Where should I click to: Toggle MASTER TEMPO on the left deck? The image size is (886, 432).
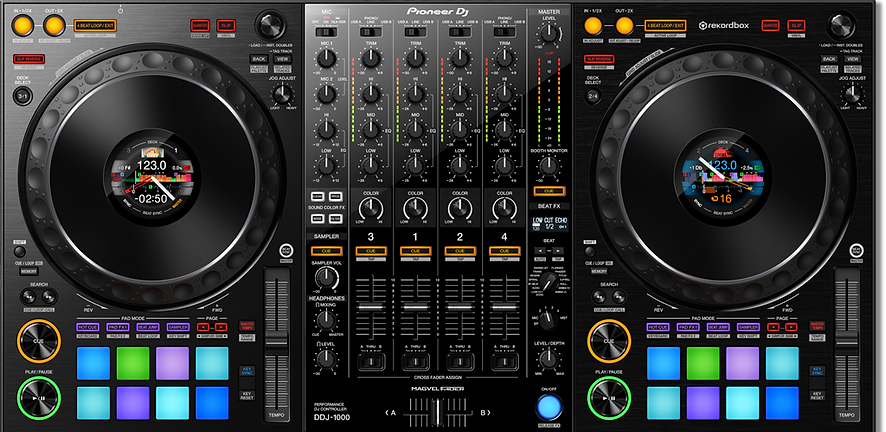[x=247, y=326]
